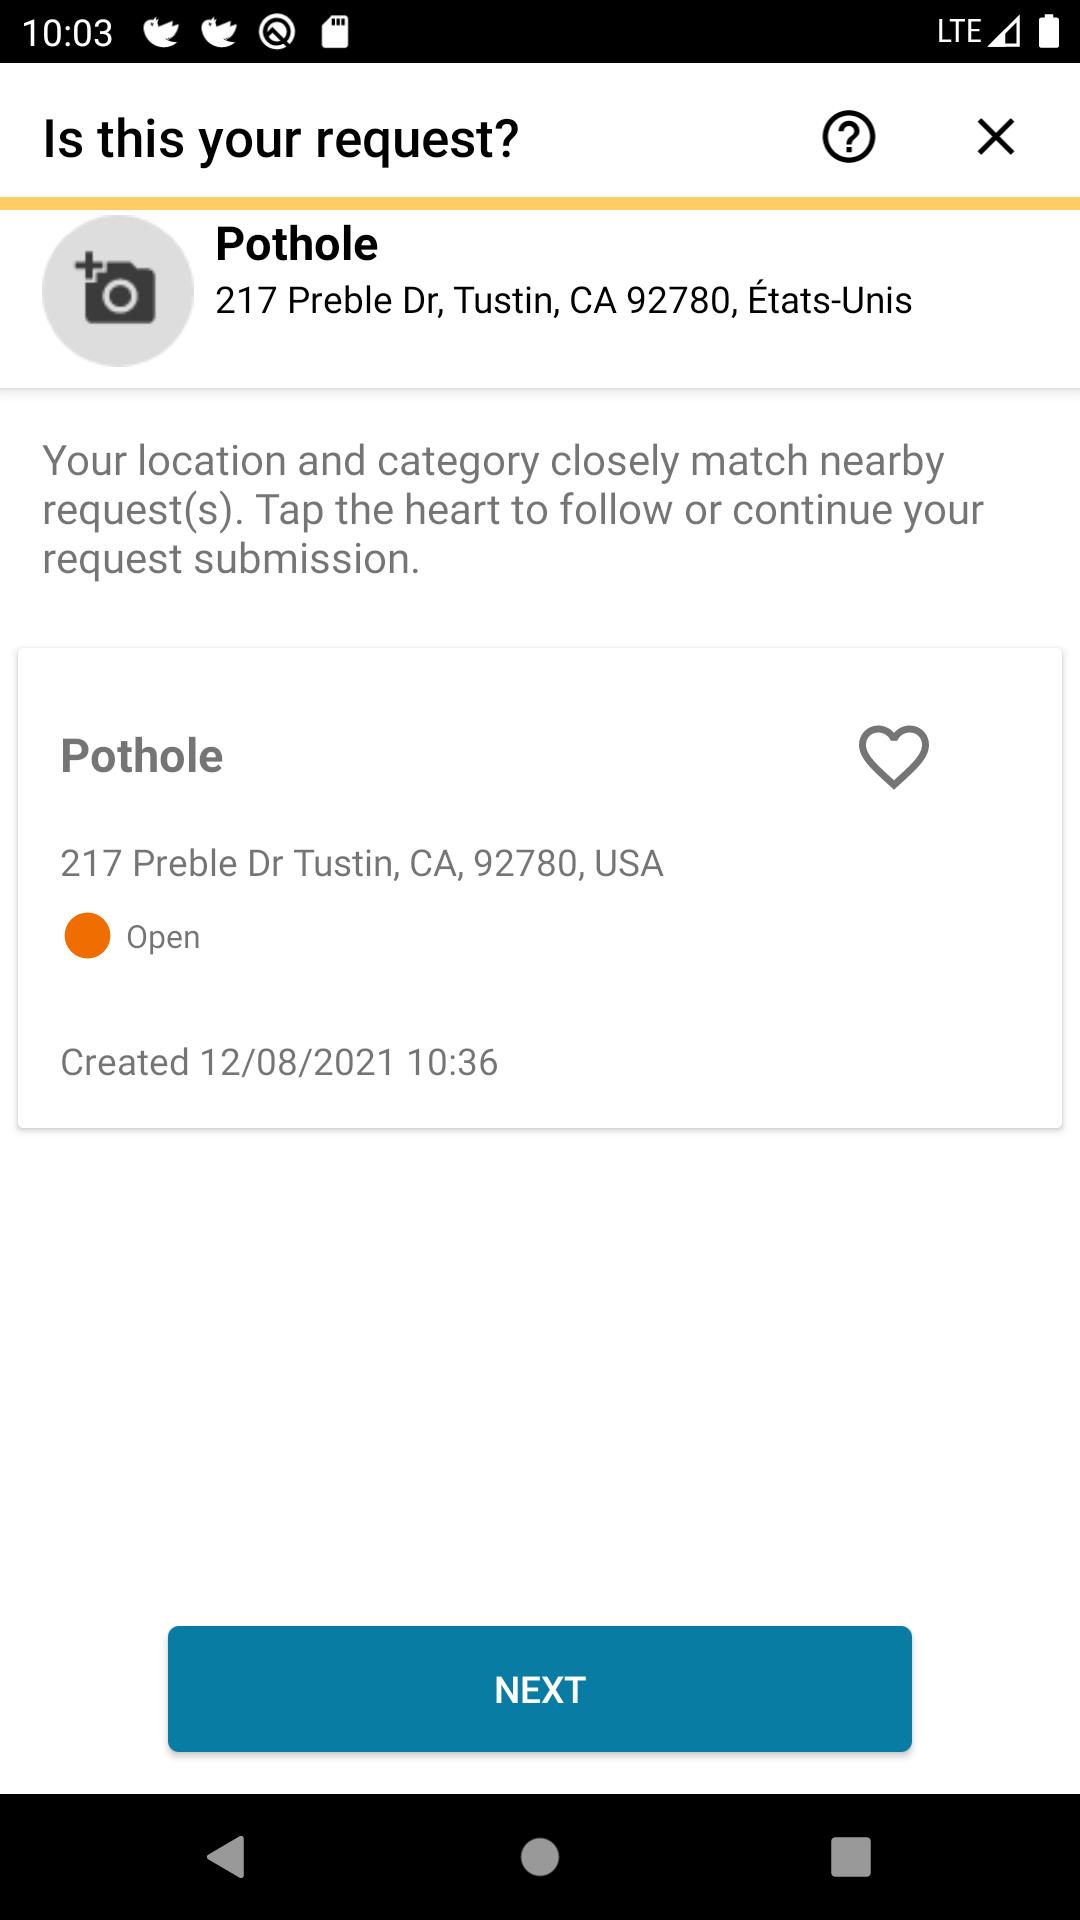
Task: Tap the Android home circle button
Action: 540,1857
